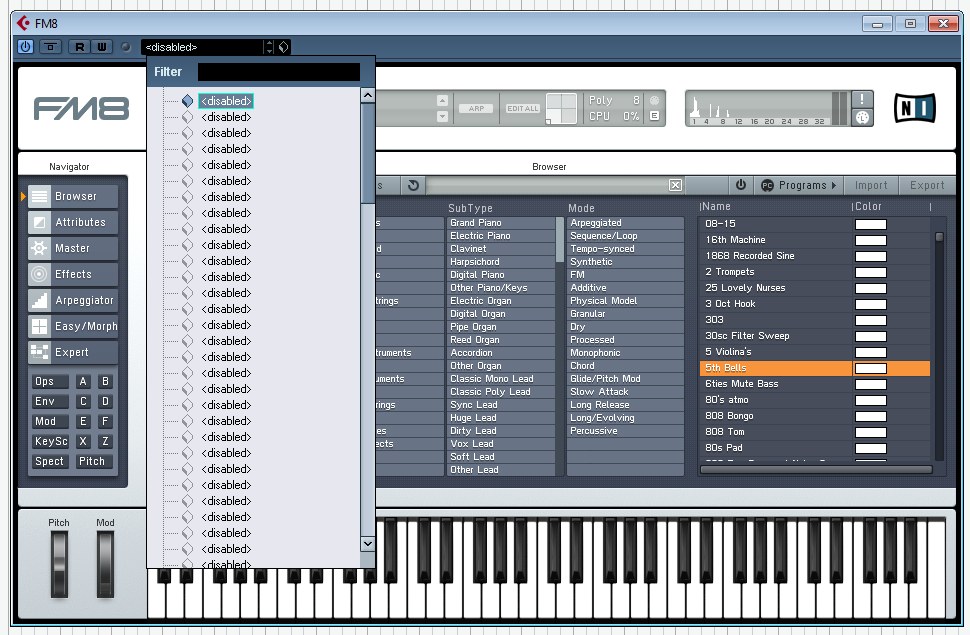The image size is (970, 635).
Task: Click the Master sun-shaped icon
Action: click(40, 248)
